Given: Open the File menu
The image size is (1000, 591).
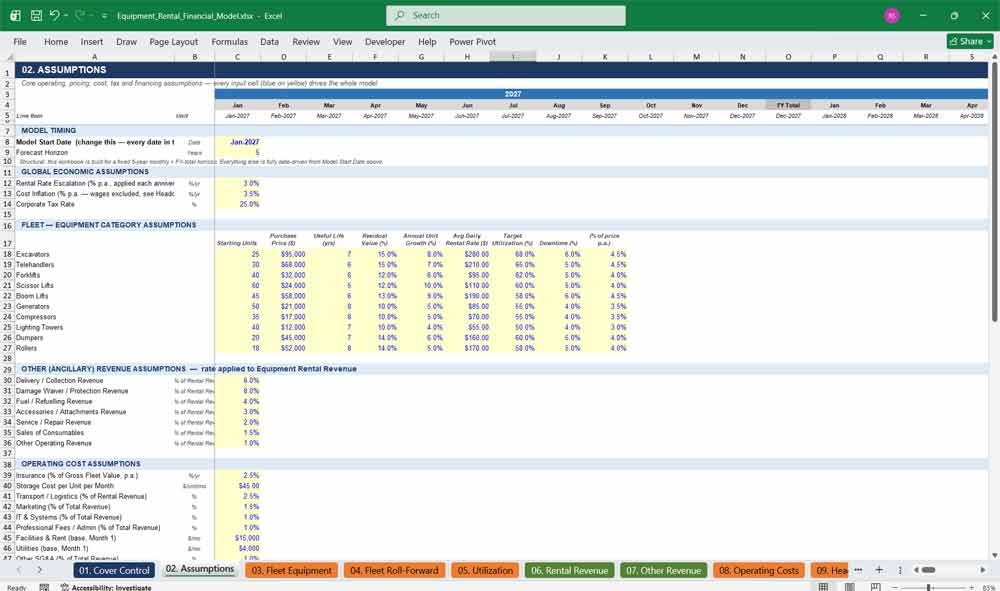Looking at the screenshot, I should coord(20,41).
